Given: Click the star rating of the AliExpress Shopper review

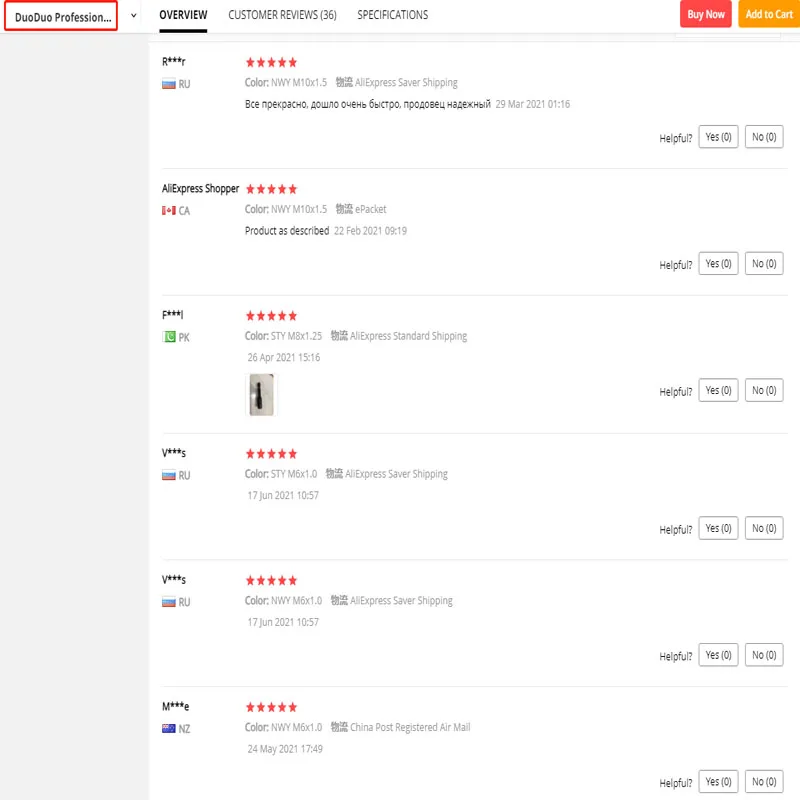Looking at the screenshot, I should click(x=271, y=189).
